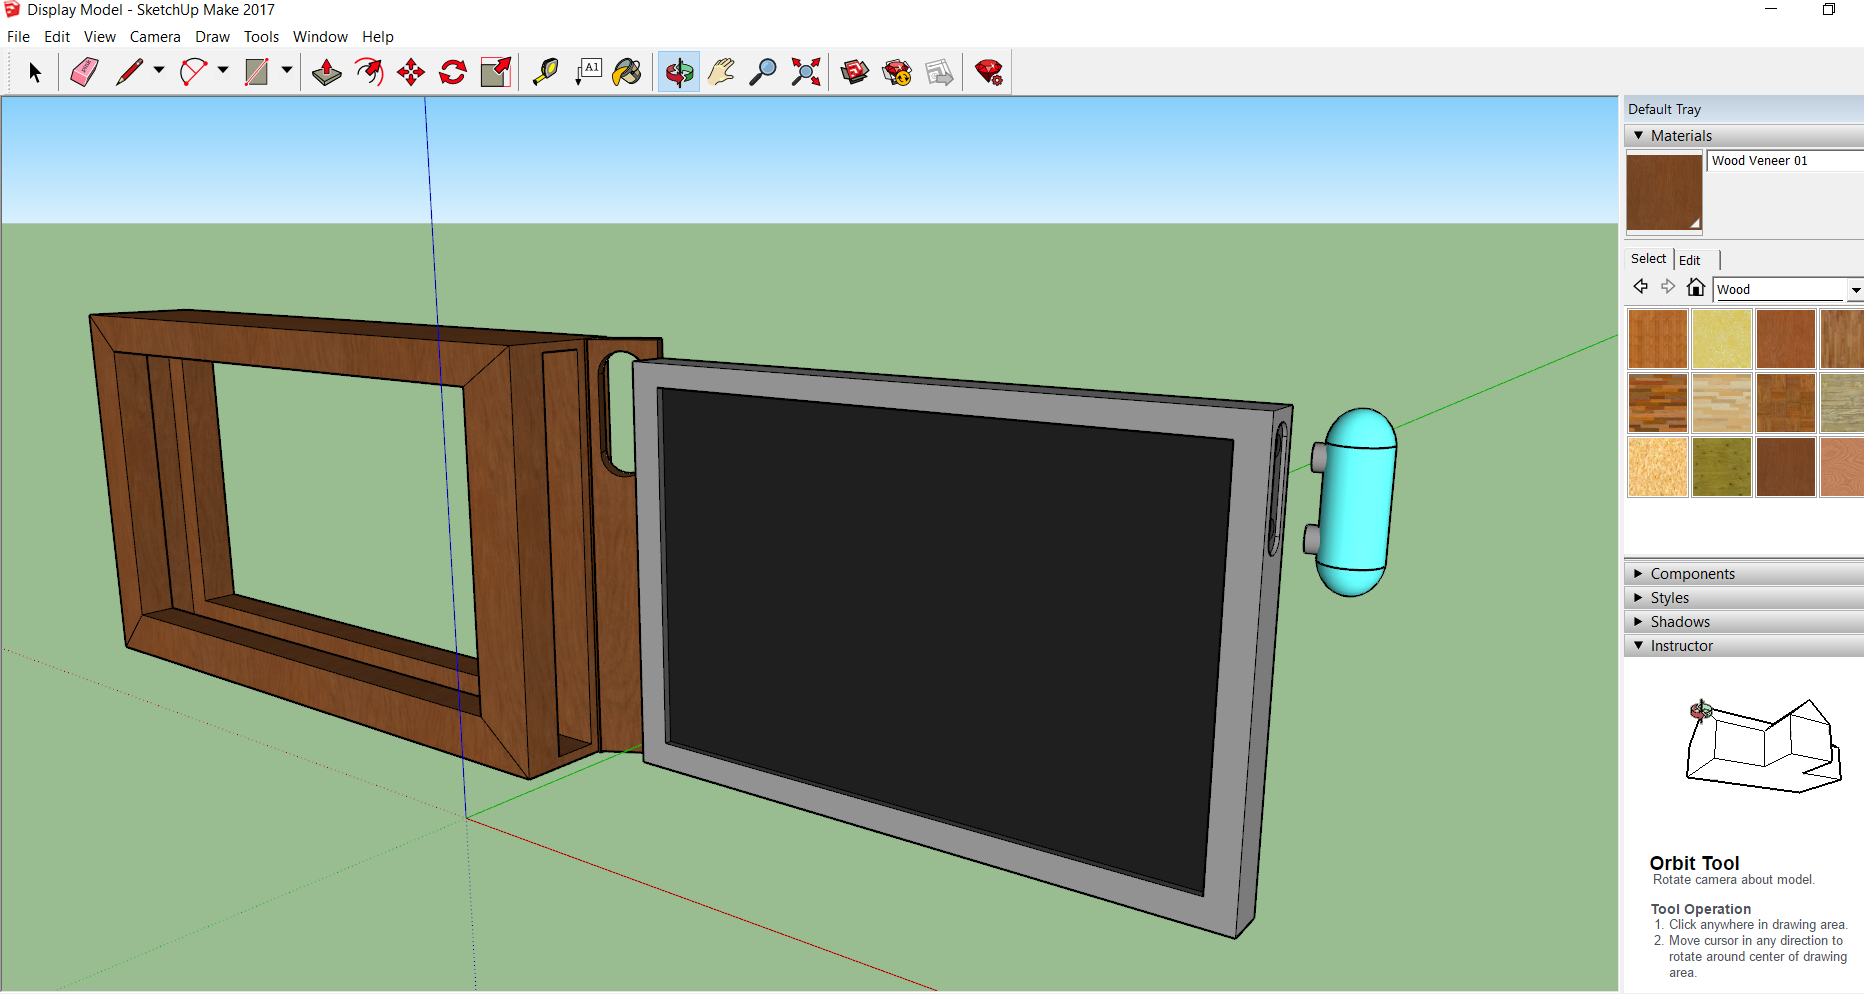Activate the Line tool
The height and width of the screenshot is (994, 1864).
click(129, 71)
